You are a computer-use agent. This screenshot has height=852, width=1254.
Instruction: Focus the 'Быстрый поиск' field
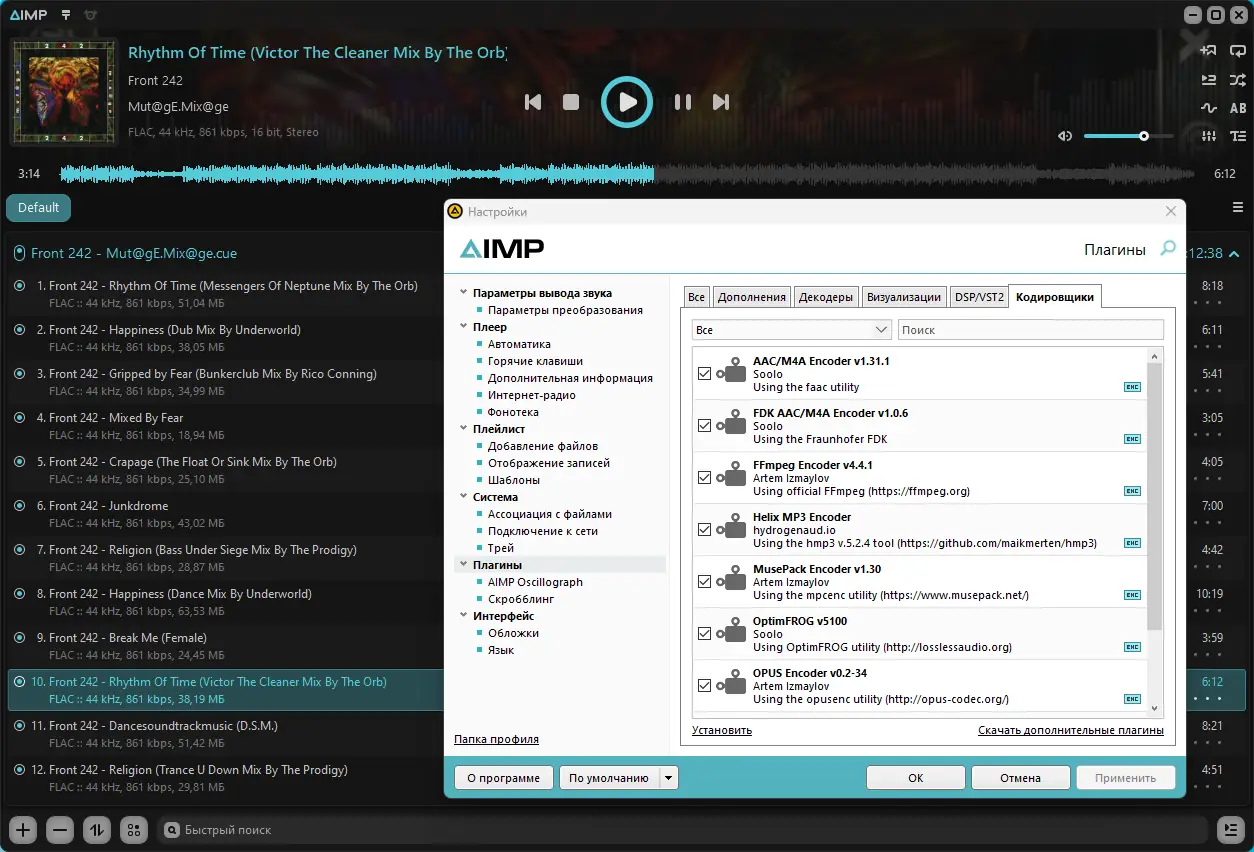[x=685, y=829]
